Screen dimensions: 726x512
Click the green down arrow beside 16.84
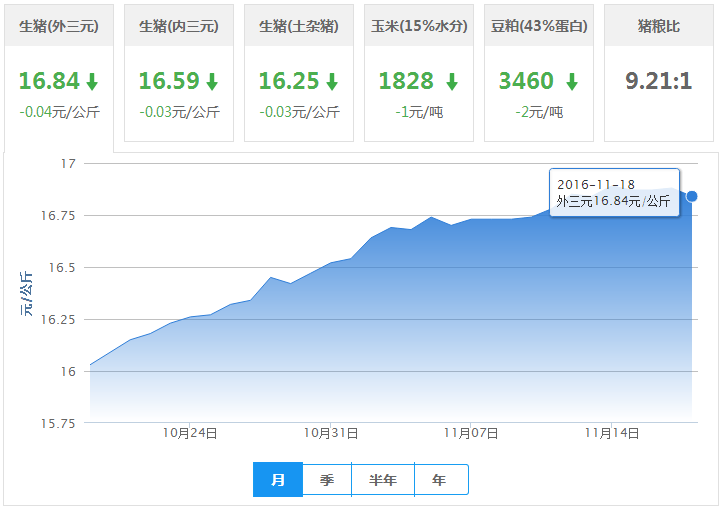pos(92,82)
